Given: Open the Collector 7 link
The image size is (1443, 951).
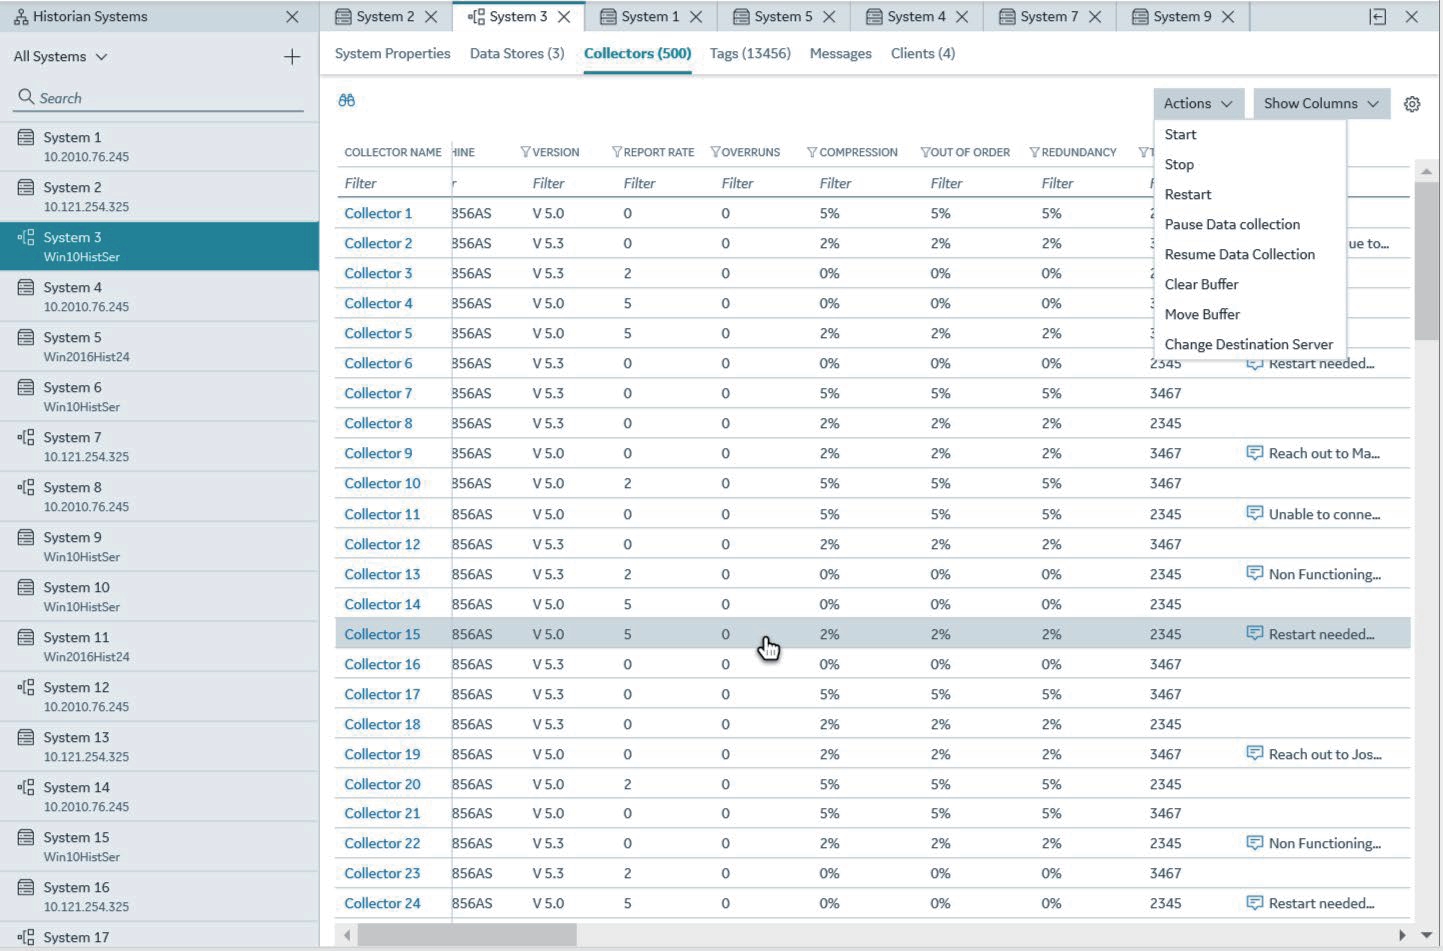Looking at the screenshot, I should tap(378, 394).
